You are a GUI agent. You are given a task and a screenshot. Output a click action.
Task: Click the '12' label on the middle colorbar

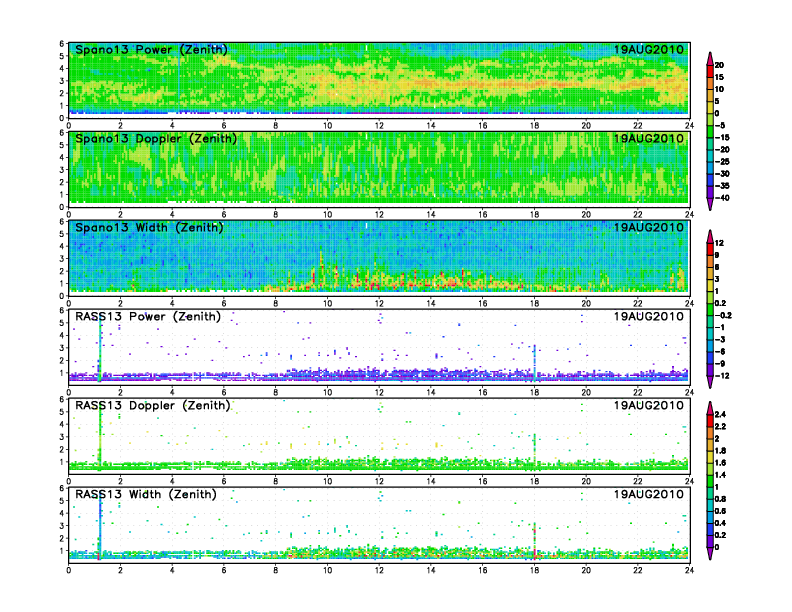point(719,243)
